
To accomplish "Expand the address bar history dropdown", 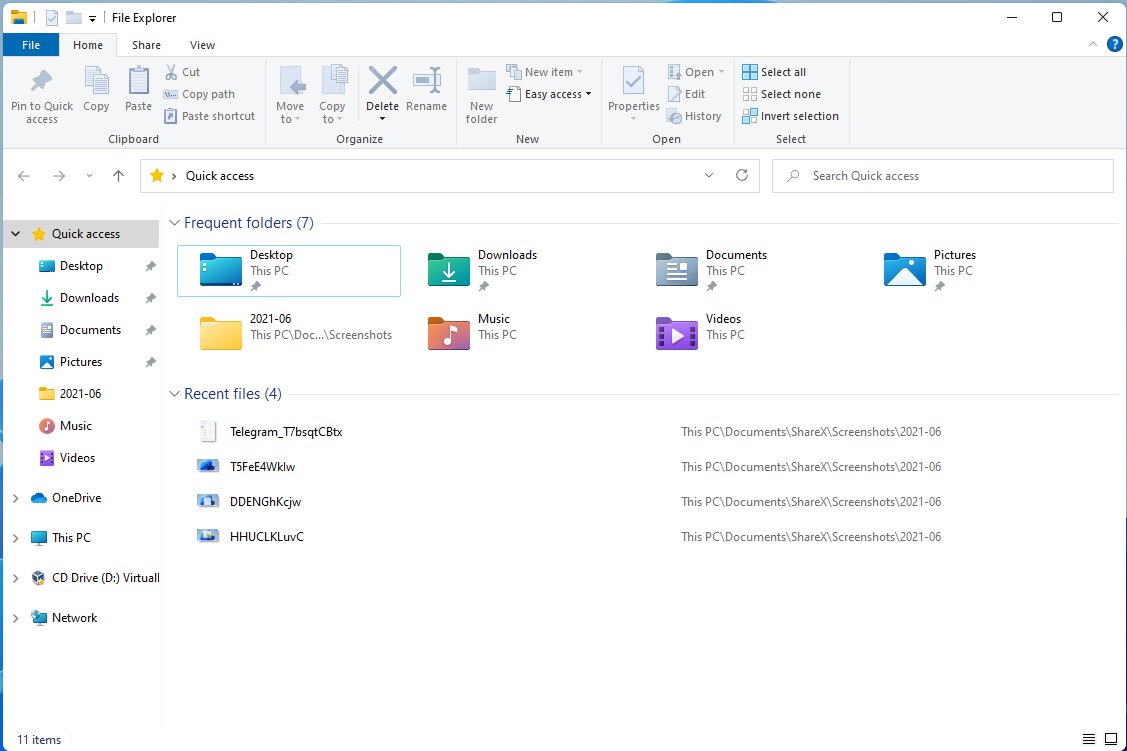I will [x=709, y=176].
